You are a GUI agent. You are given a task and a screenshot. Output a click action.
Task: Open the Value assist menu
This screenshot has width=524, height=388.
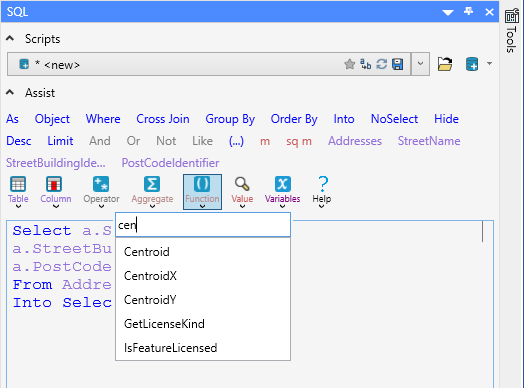[x=242, y=192]
